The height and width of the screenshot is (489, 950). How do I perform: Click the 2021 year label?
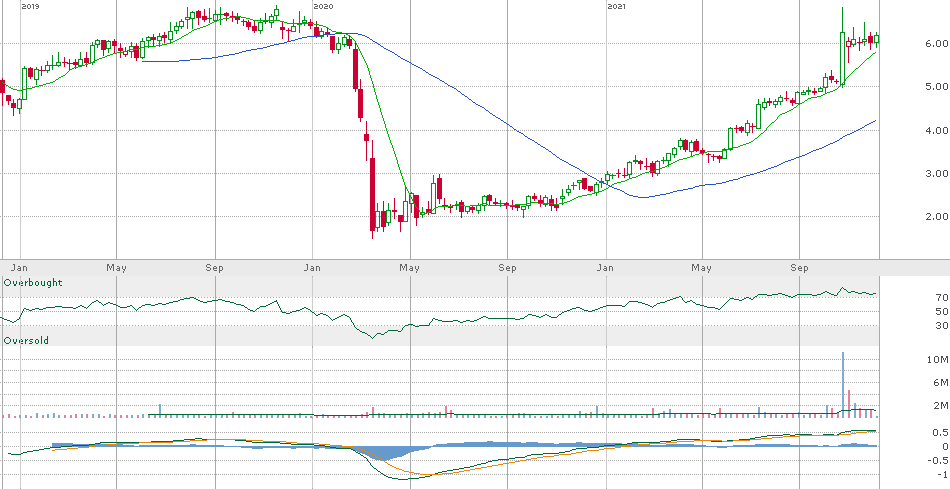pyautogui.click(x=616, y=6)
